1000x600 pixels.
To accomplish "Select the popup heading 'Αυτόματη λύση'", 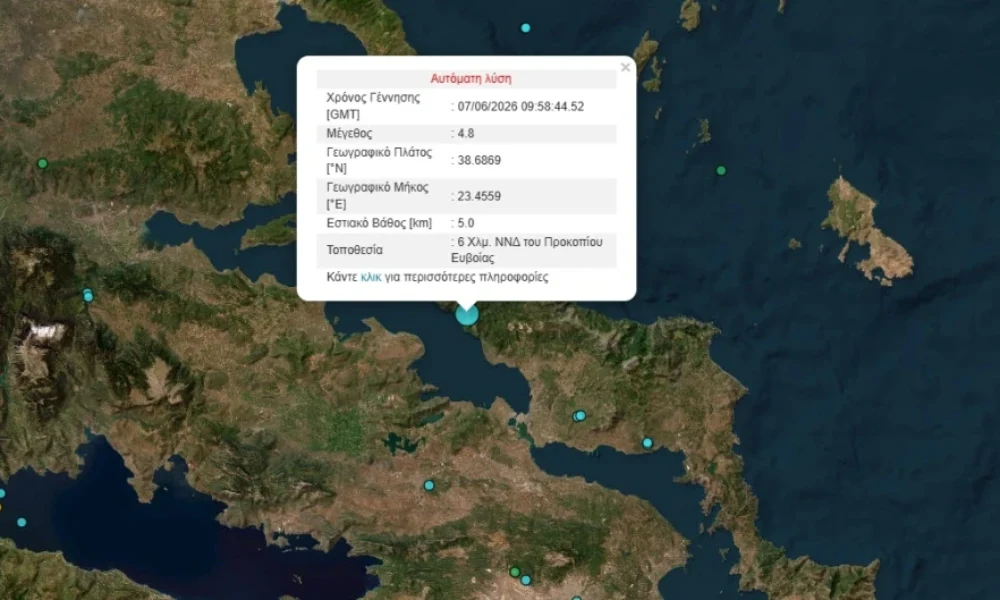I will pos(471,78).
